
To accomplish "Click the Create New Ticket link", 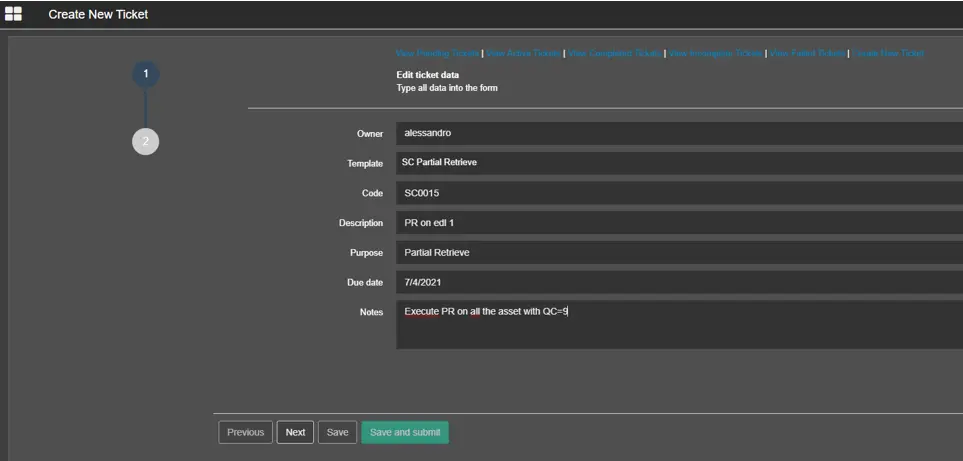I will 889,53.
